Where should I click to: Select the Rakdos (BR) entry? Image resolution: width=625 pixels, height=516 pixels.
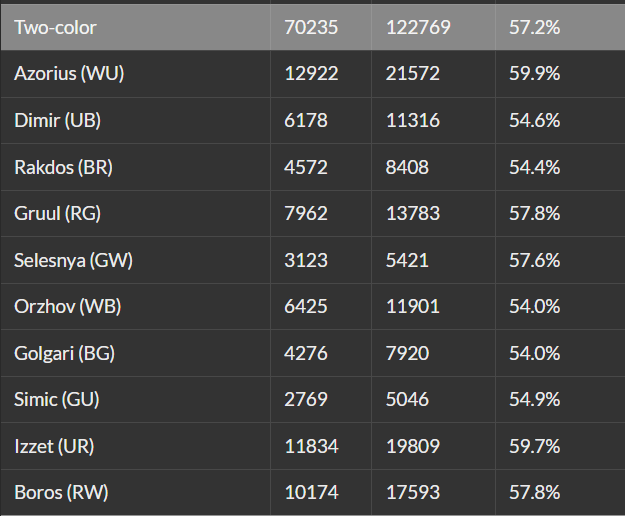pyautogui.click(x=63, y=167)
